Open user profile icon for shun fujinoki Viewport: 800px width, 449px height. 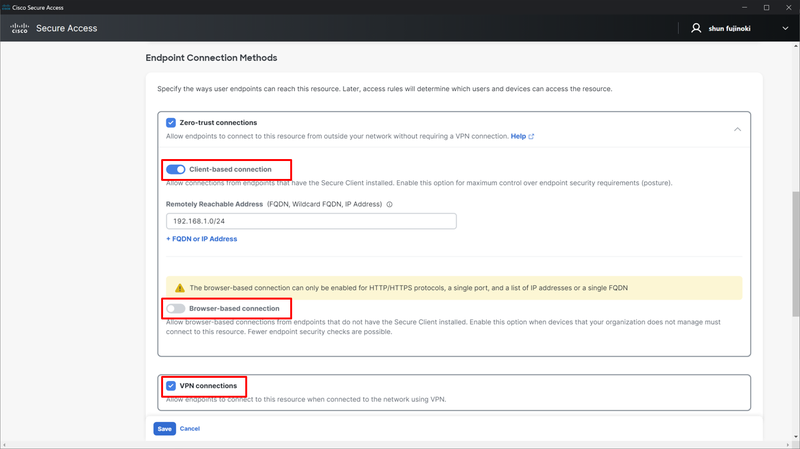click(696, 28)
